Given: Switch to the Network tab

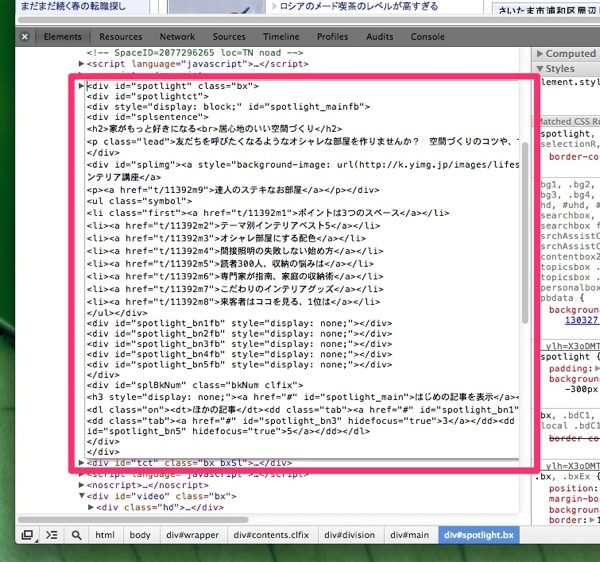Looking at the screenshot, I should pyautogui.click(x=177, y=37).
